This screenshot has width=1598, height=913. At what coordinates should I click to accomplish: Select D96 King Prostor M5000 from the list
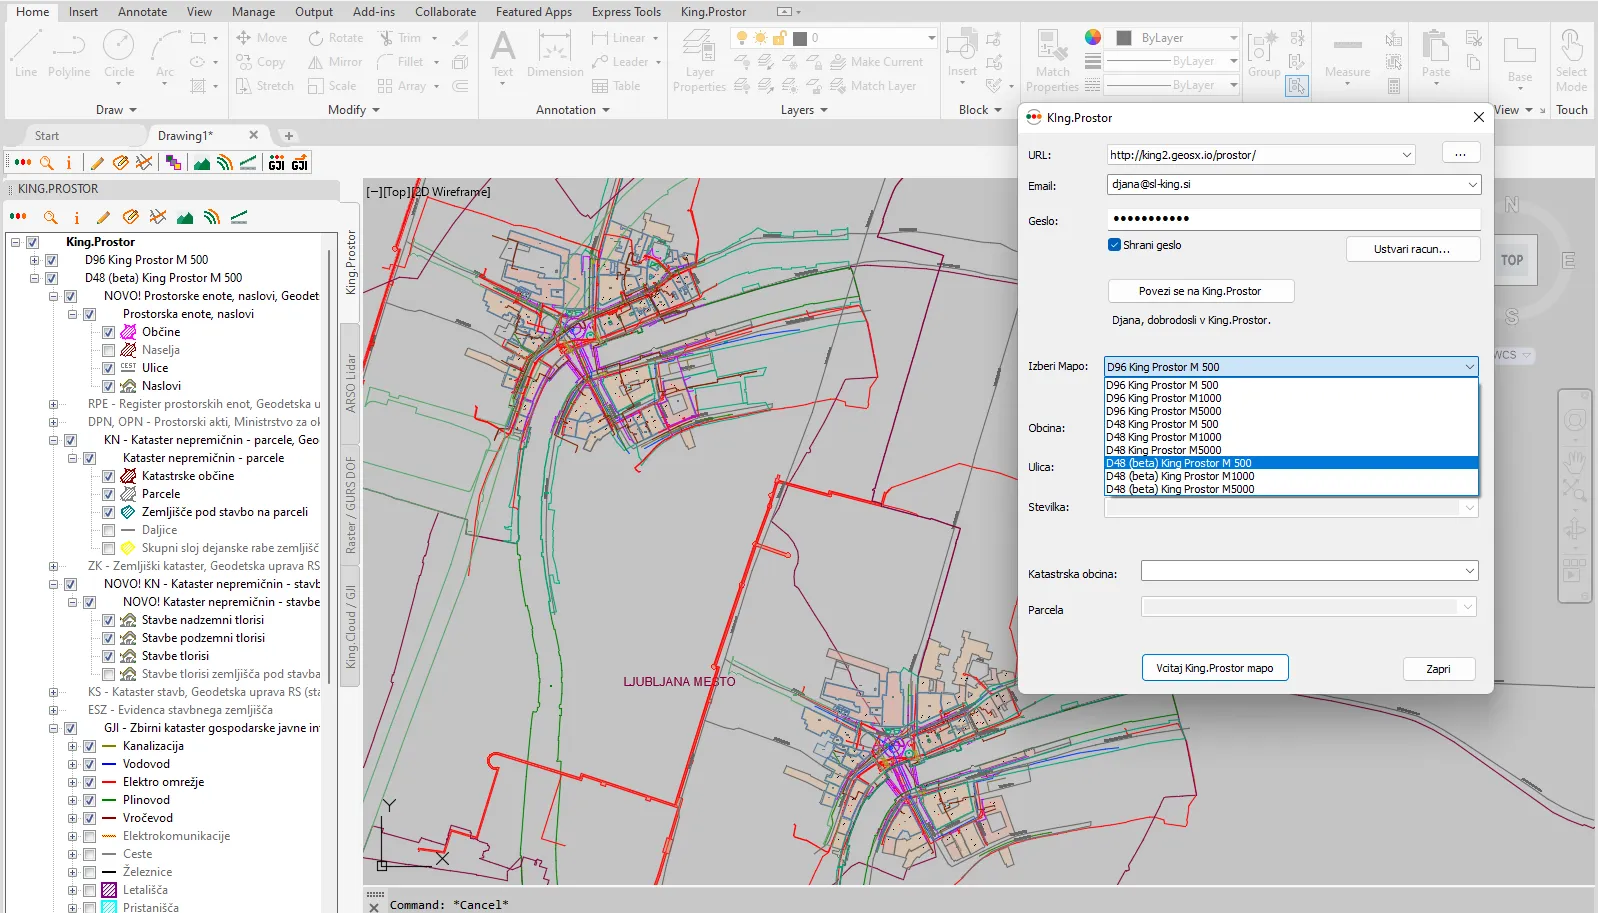1163,411
